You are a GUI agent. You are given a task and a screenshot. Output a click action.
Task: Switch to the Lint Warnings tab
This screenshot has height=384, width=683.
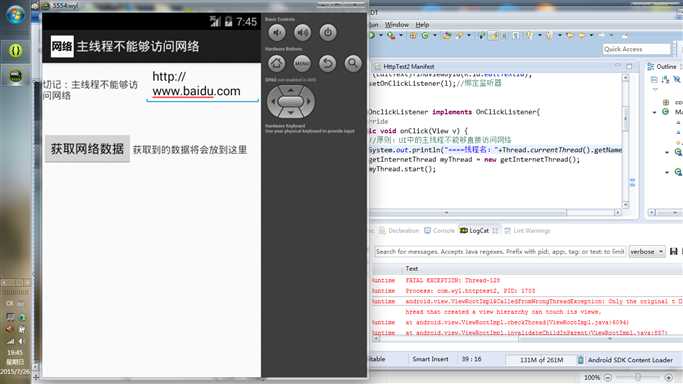pos(527,230)
